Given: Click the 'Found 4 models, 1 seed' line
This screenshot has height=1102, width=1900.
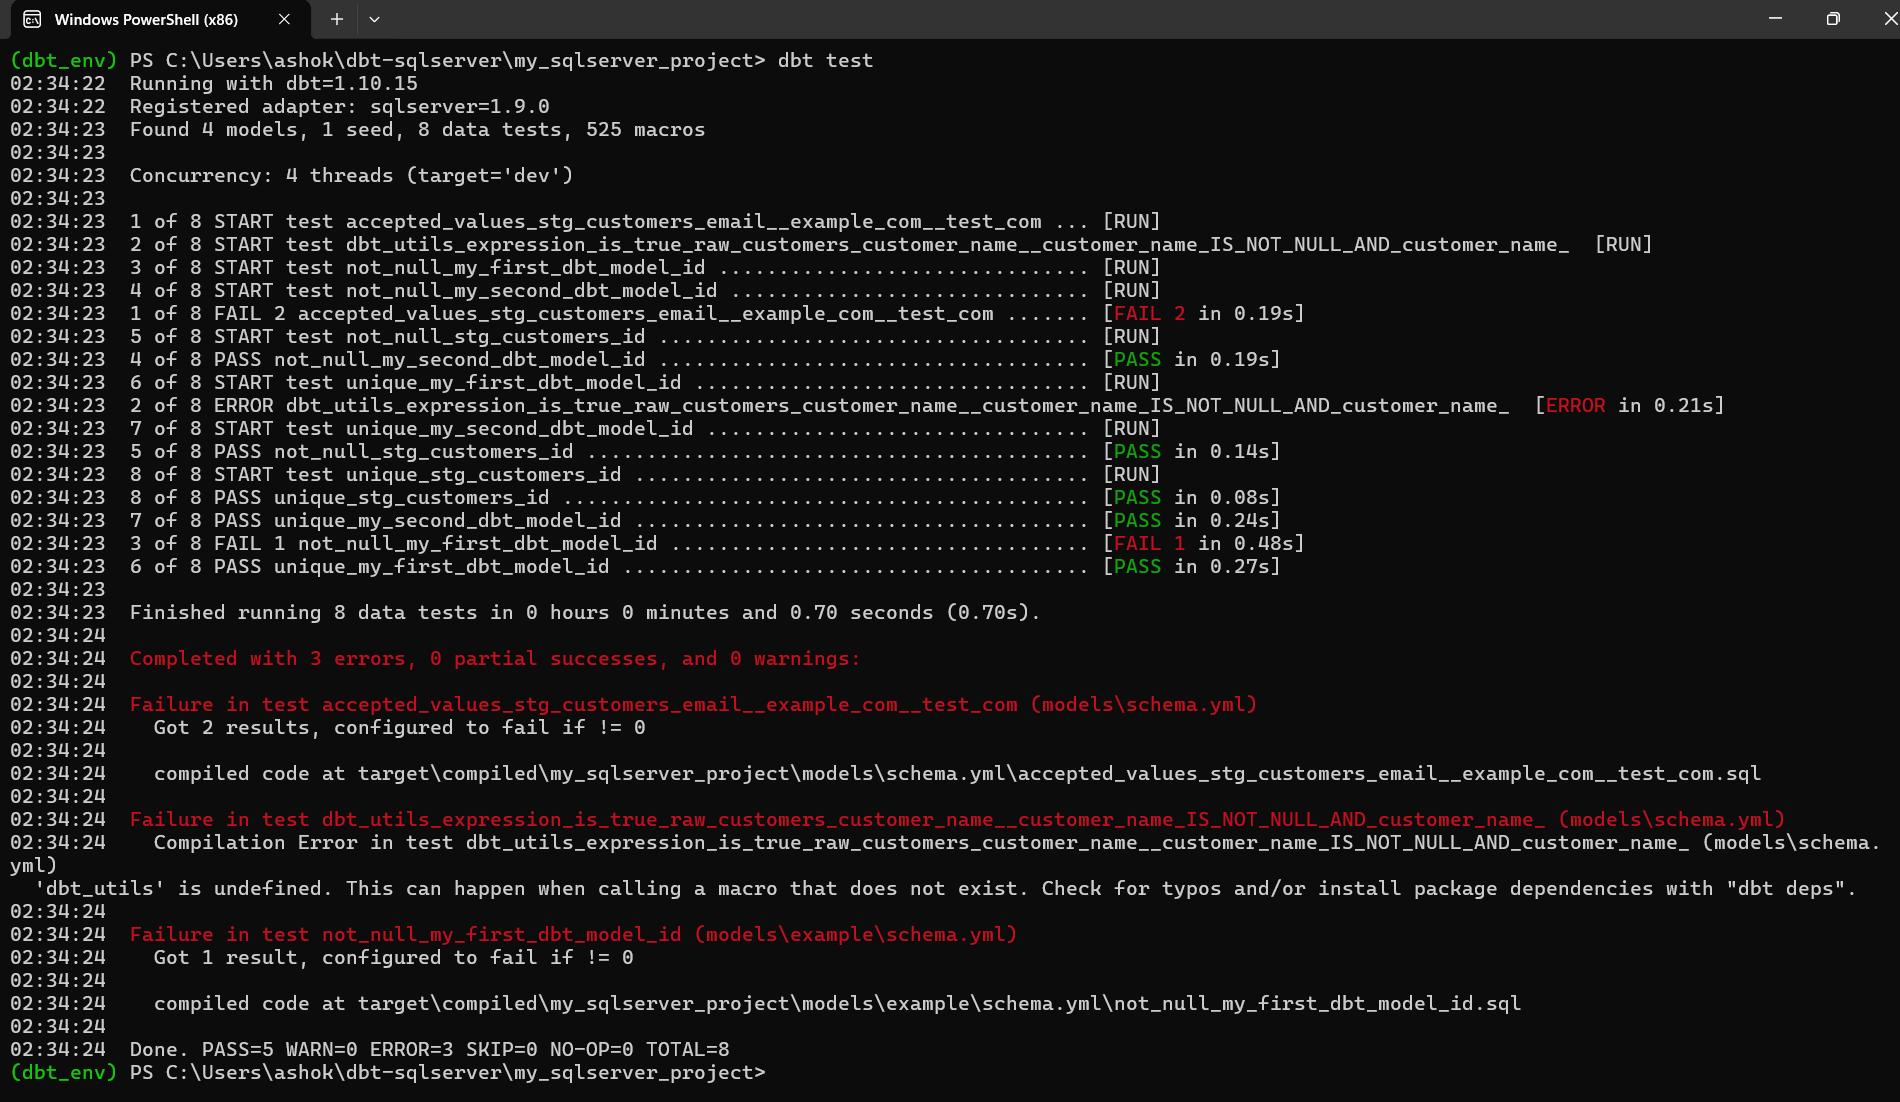Looking at the screenshot, I should pyautogui.click(x=417, y=129).
